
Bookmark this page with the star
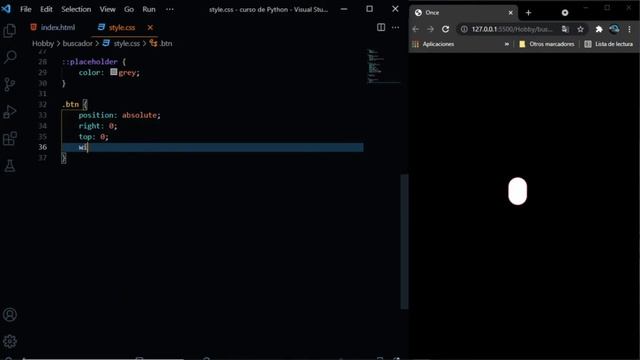tap(580, 29)
